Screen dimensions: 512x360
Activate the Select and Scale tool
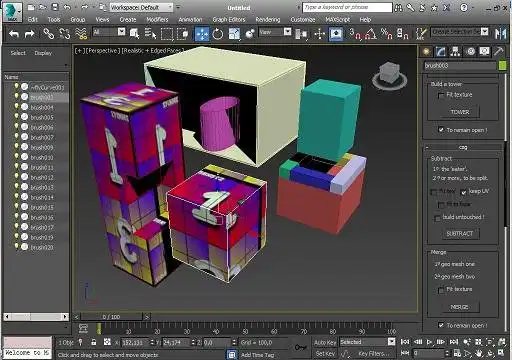coord(234,34)
